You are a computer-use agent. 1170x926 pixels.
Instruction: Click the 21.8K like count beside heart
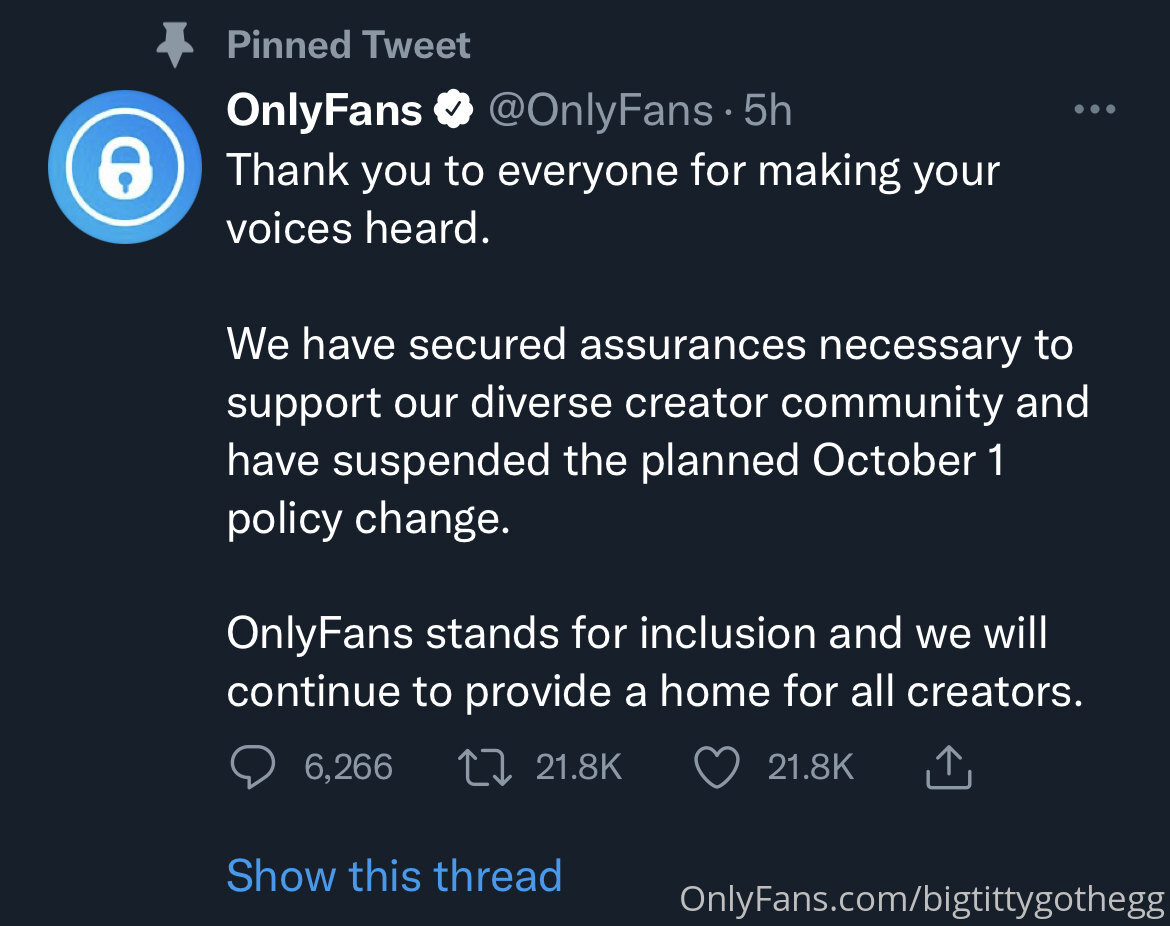coord(810,767)
